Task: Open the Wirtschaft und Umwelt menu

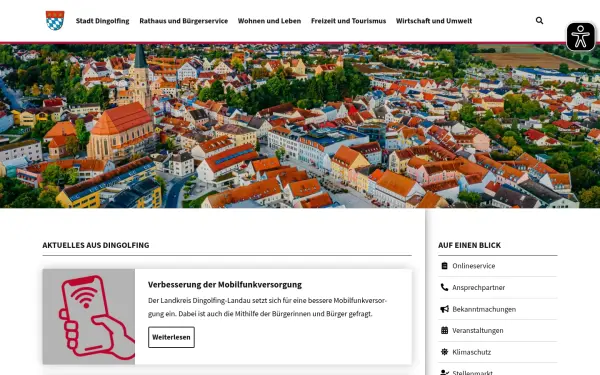Action: coord(434,21)
